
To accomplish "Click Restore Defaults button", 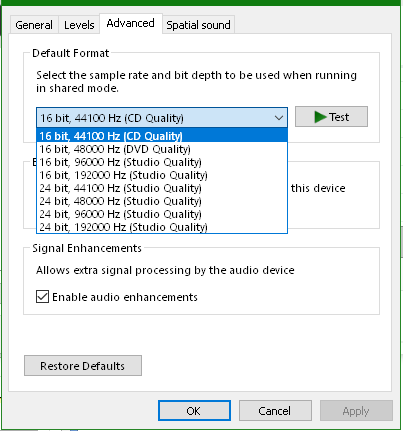I will pyautogui.click(x=83, y=366).
